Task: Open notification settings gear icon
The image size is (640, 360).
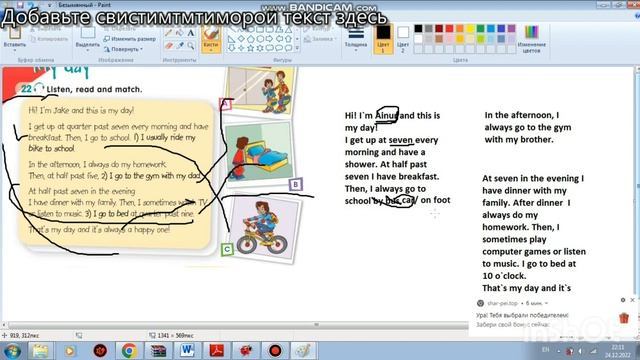Action: [x=623, y=300]
